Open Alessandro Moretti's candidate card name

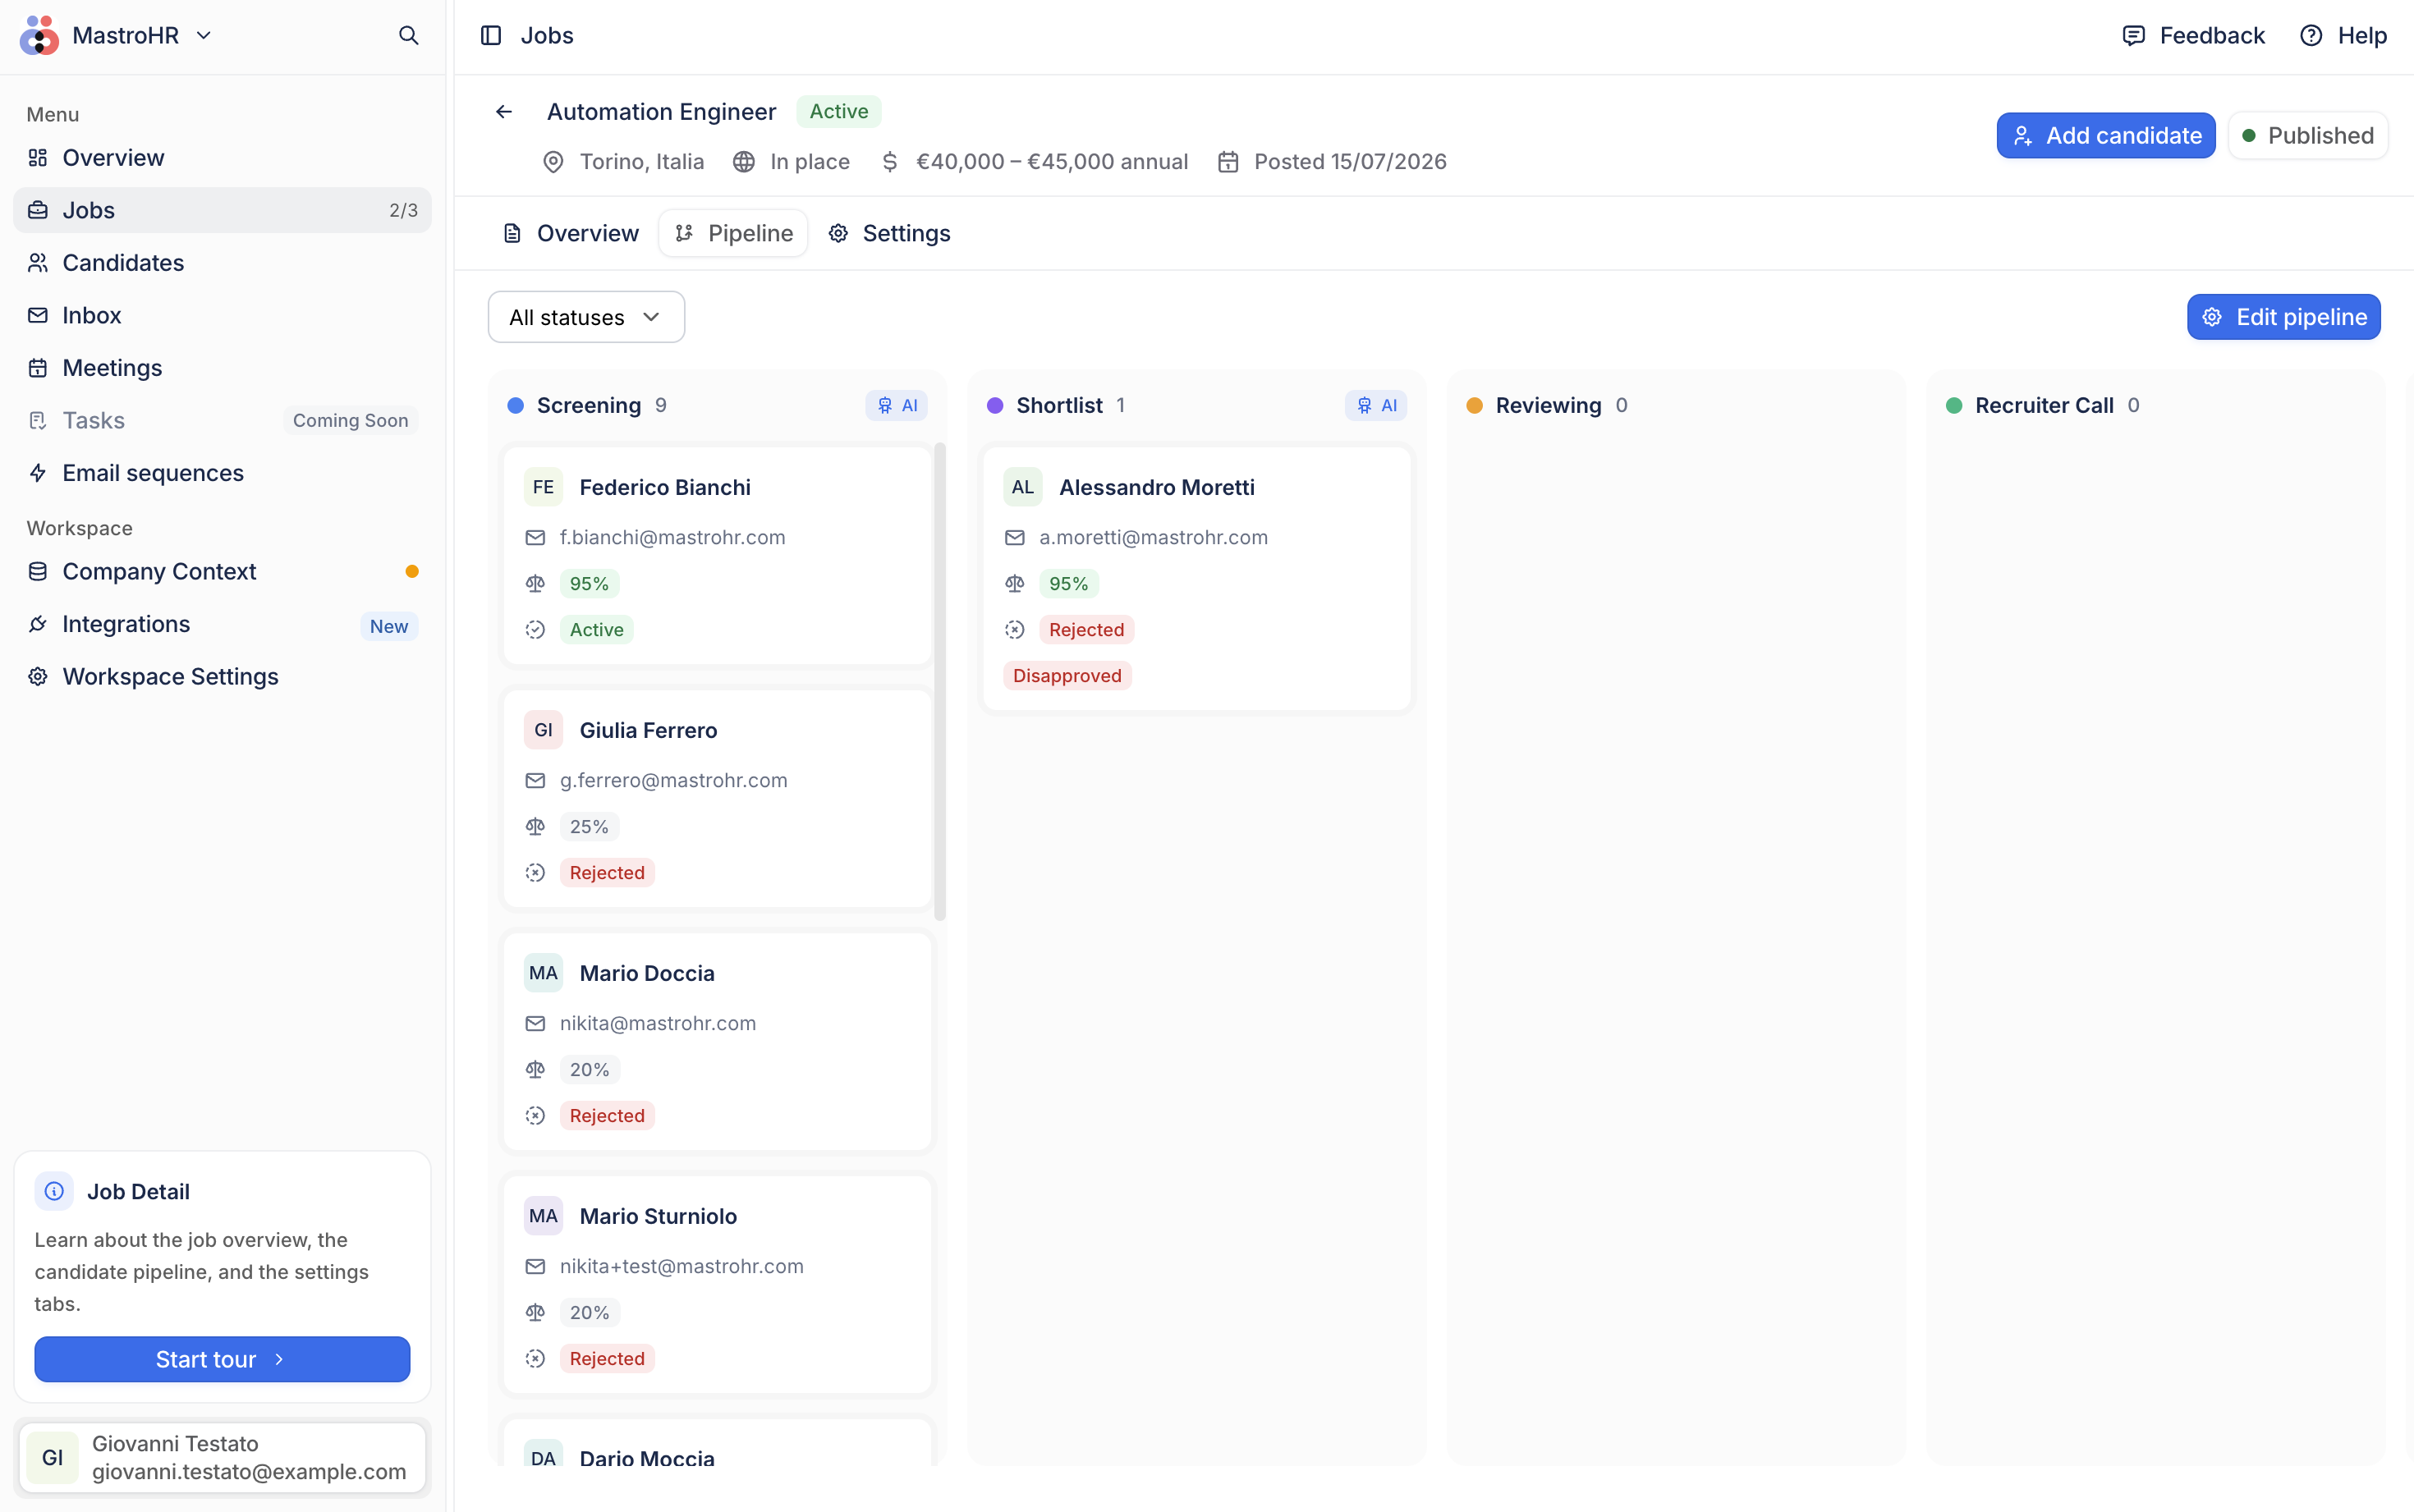[x=1157, y=487]
